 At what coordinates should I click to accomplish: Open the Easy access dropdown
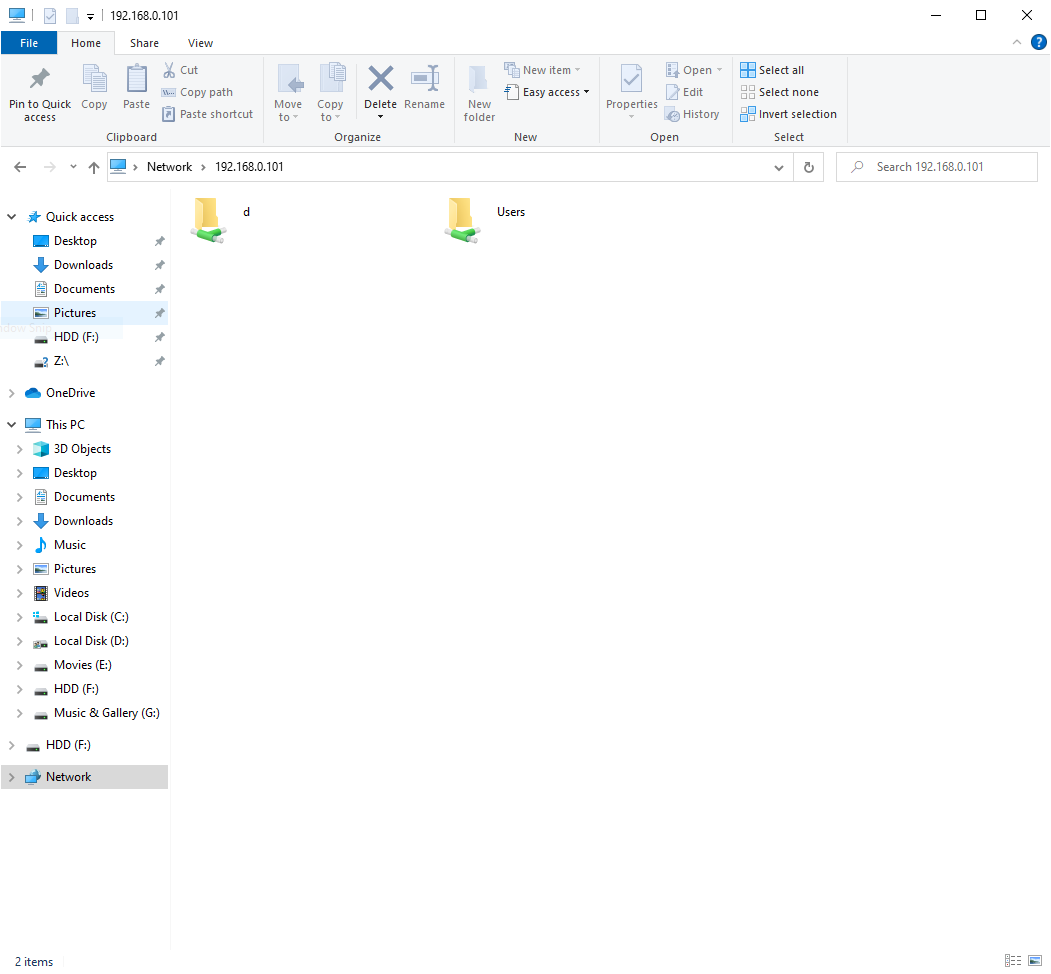(547, 92)
